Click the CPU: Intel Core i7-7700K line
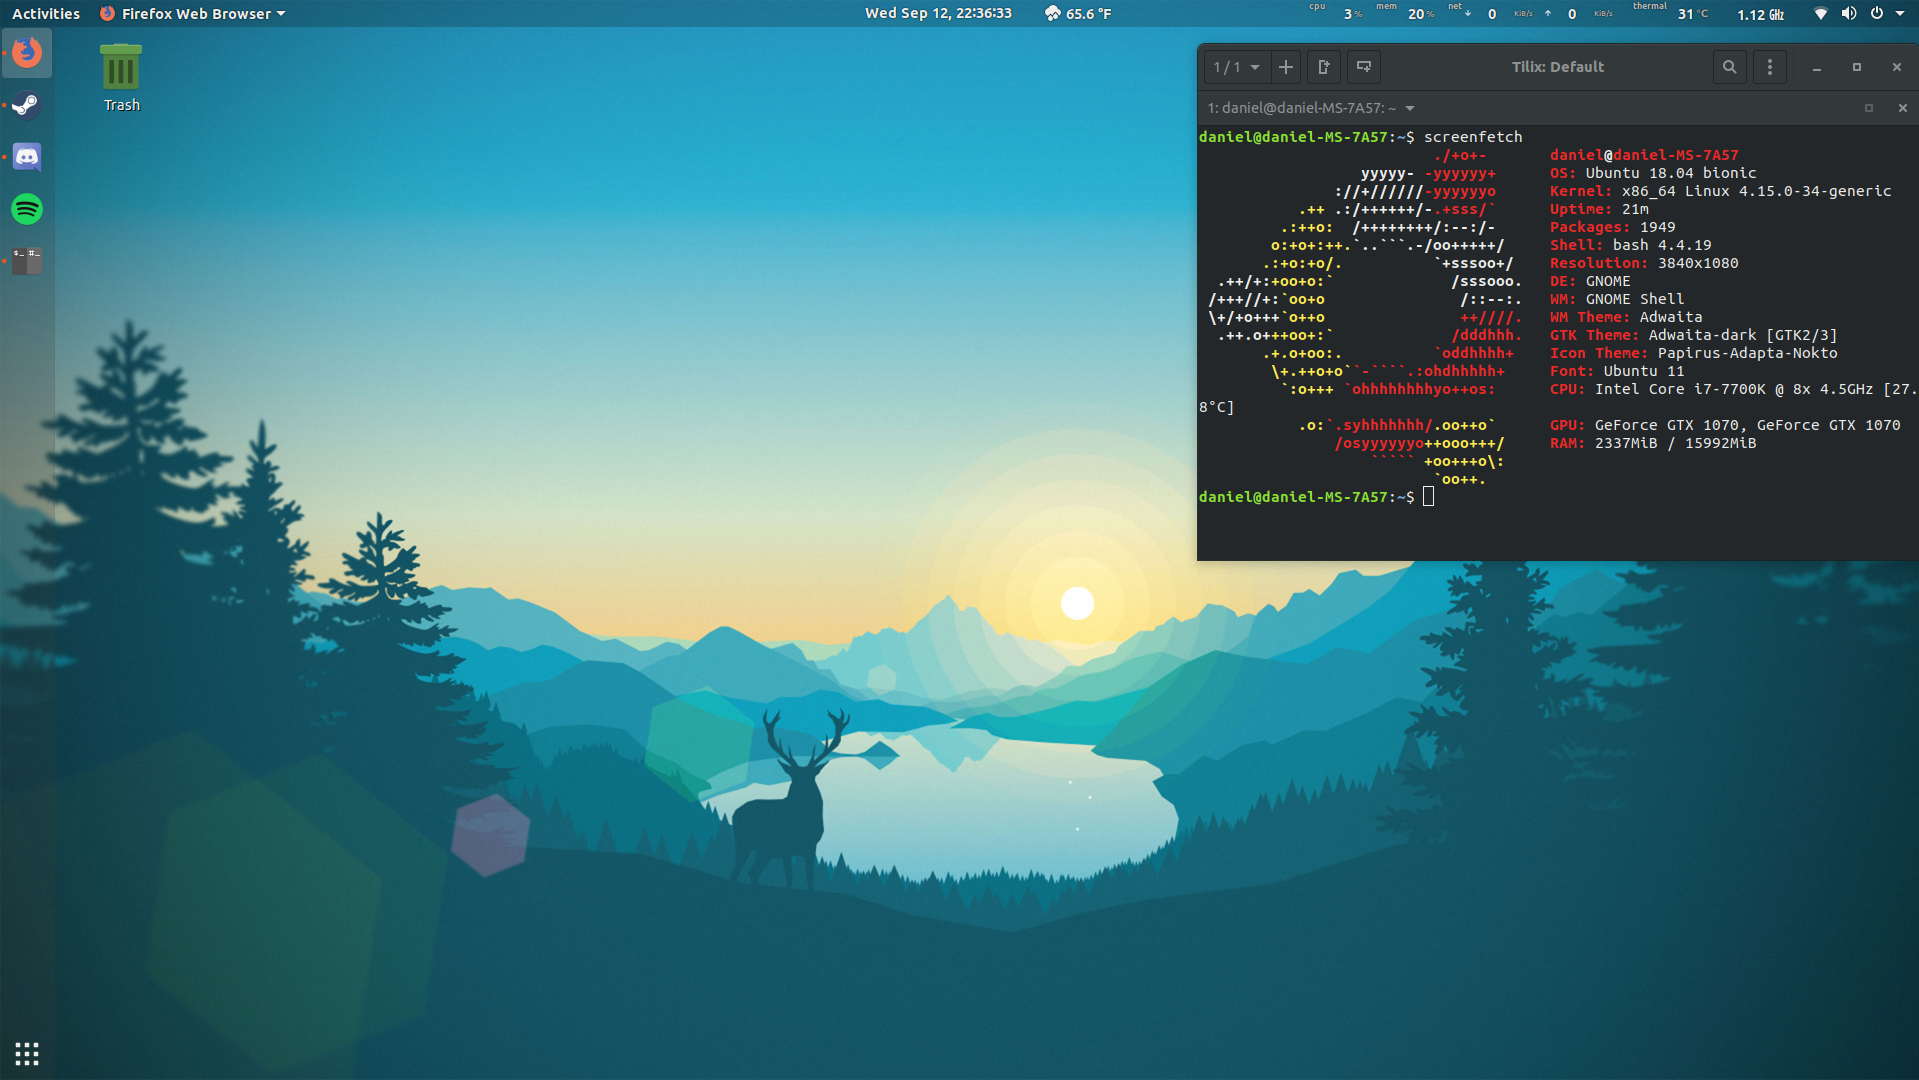 (x=1733, y=389)
